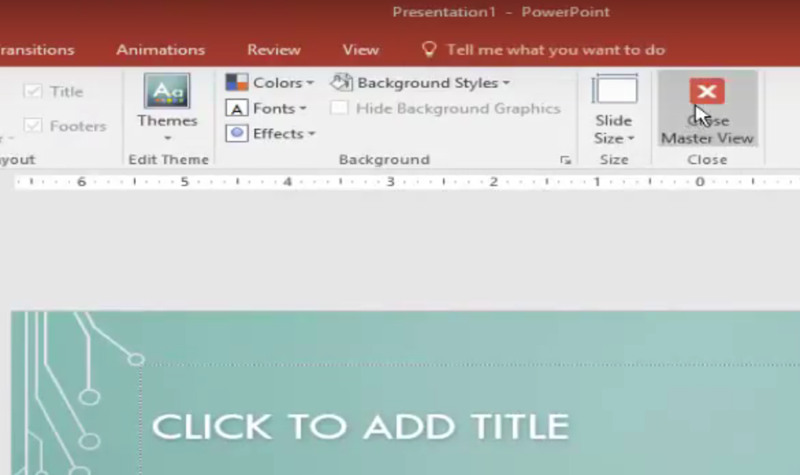Click the 'Click to add title' placeholder
Image resolution: width=800 pixels, height=475 pixels.
pyautogui.click(x=361, y=427)
